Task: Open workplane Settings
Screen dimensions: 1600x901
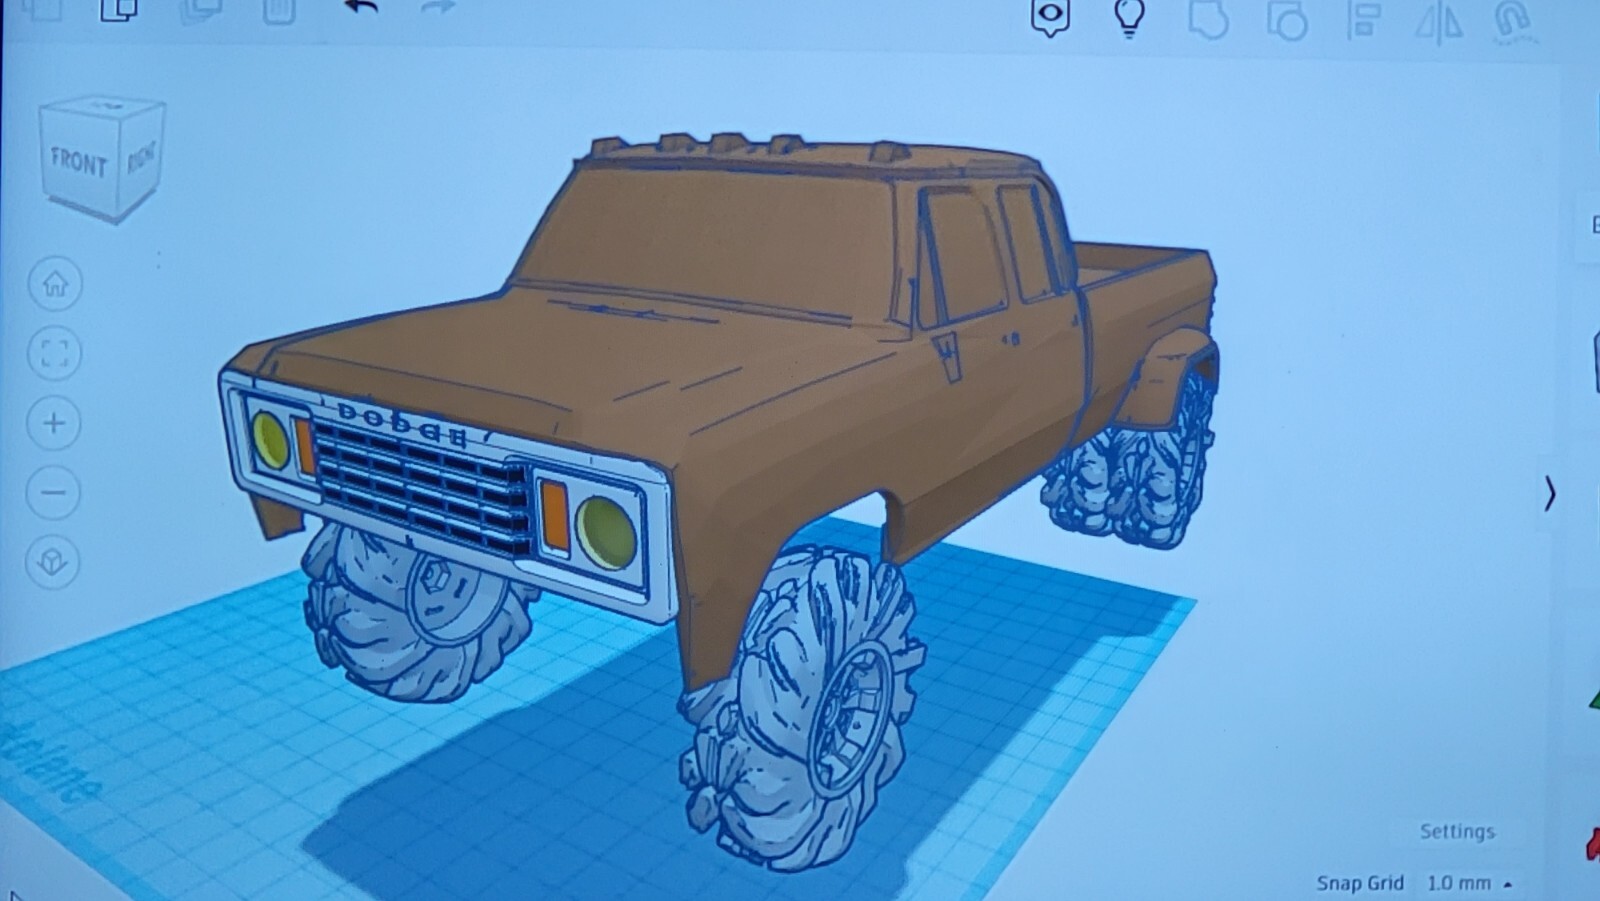Action: (1457, 831)
